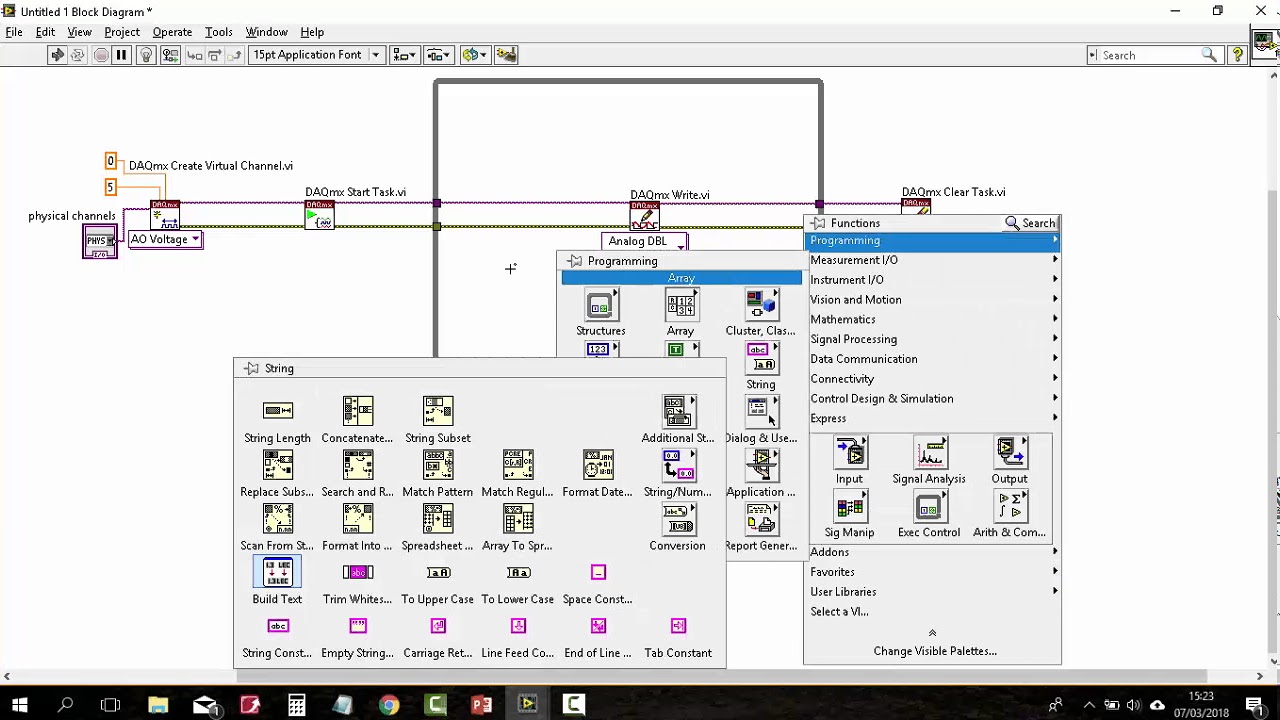Viewport: 1280px width, 720px height.
Task: Open the Express Input subpalette
Action: click(849, 453)
